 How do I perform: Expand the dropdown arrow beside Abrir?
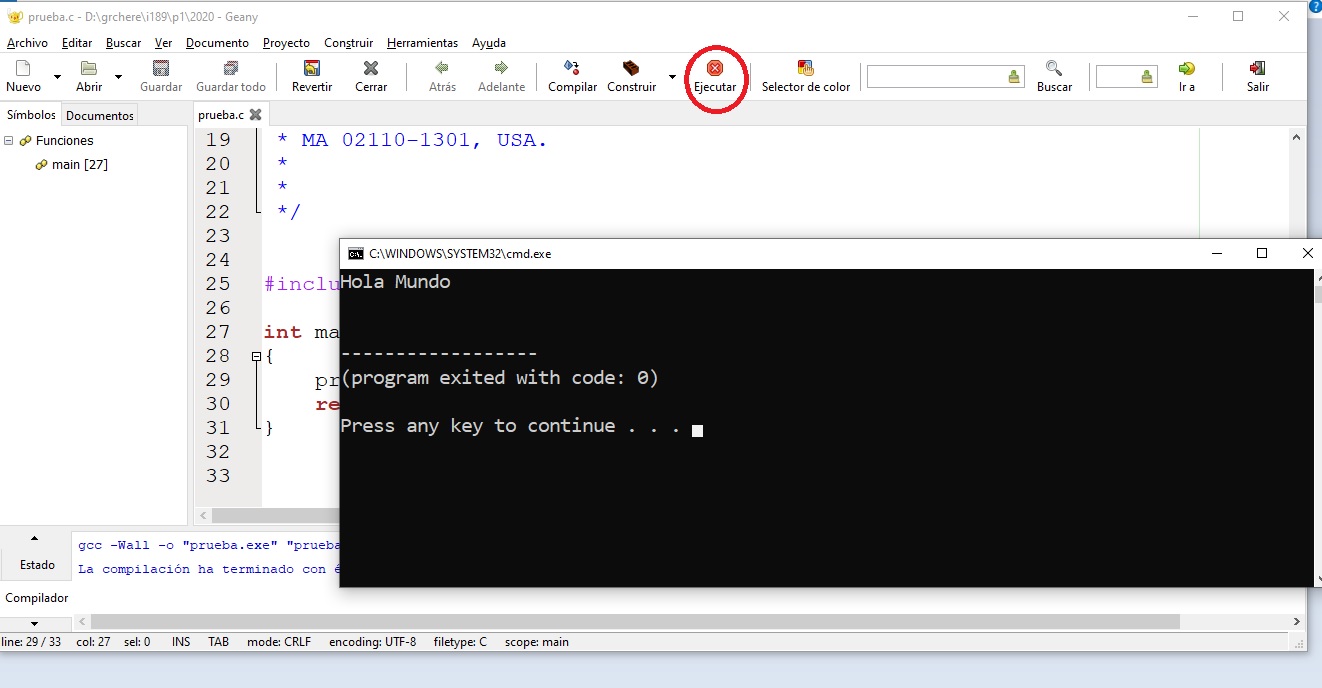point(118,77)
